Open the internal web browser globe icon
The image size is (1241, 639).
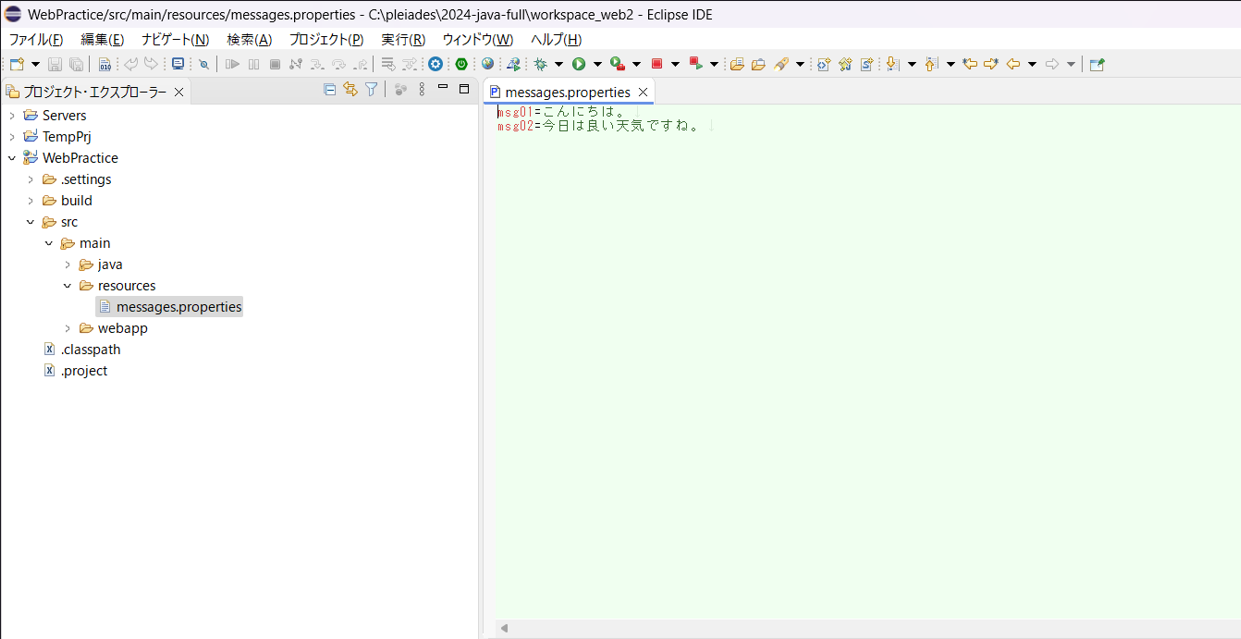(487, 63)
